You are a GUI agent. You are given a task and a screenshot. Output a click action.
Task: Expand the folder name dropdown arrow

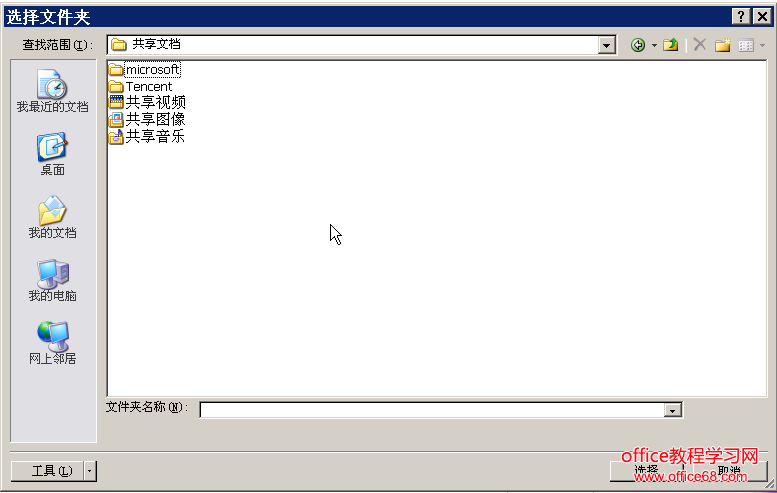[672, 410]
